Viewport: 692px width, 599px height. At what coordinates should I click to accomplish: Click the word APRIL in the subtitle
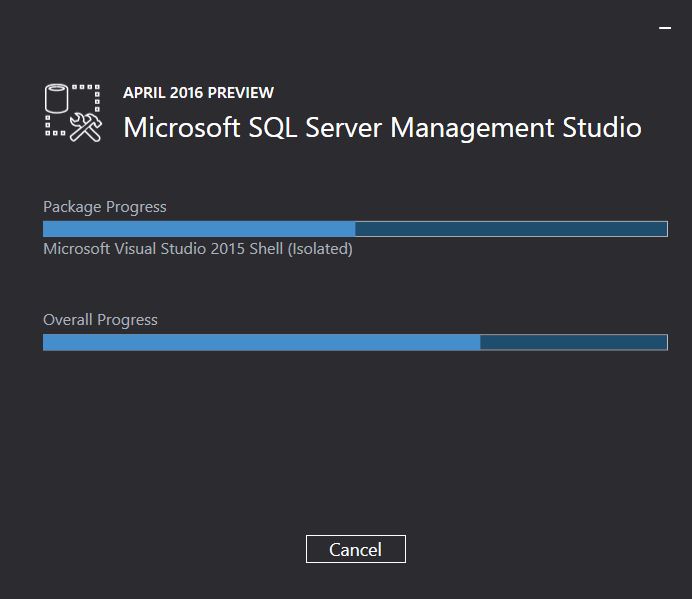[144, 93]
